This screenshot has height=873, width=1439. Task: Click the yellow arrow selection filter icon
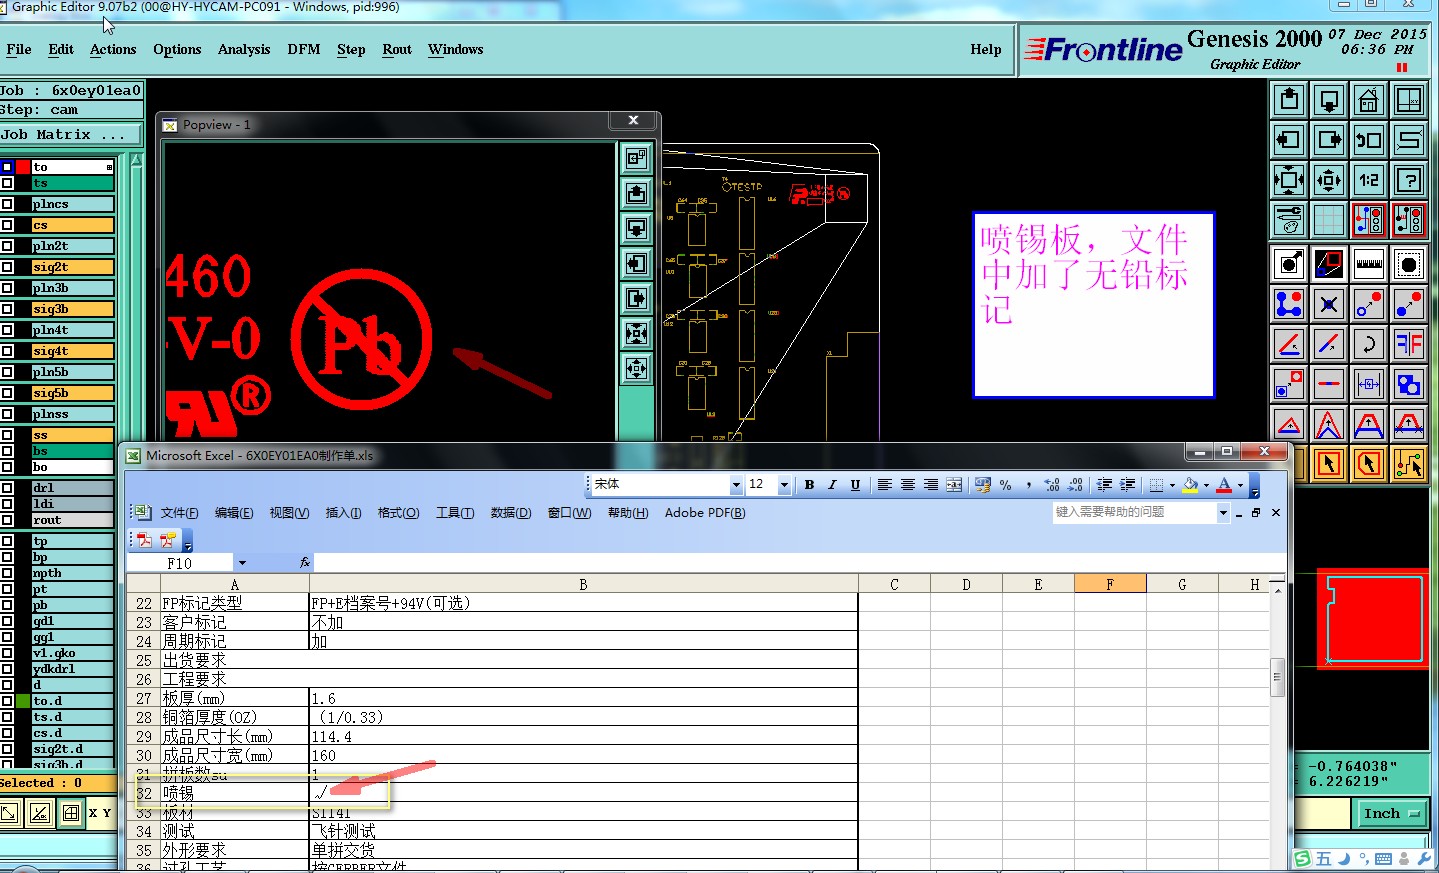[1329, 464]
